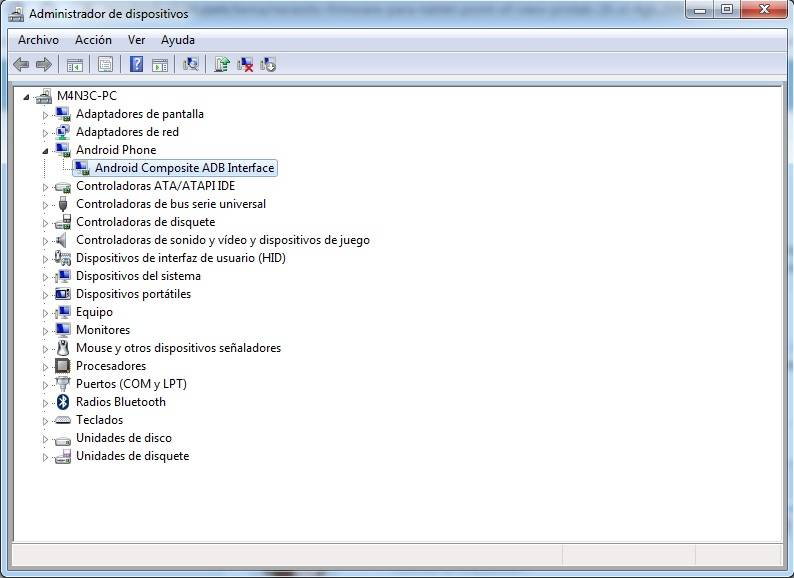Toggle the action pane toolbar icon
Screen dimensions: 794x578
[160, 64]
